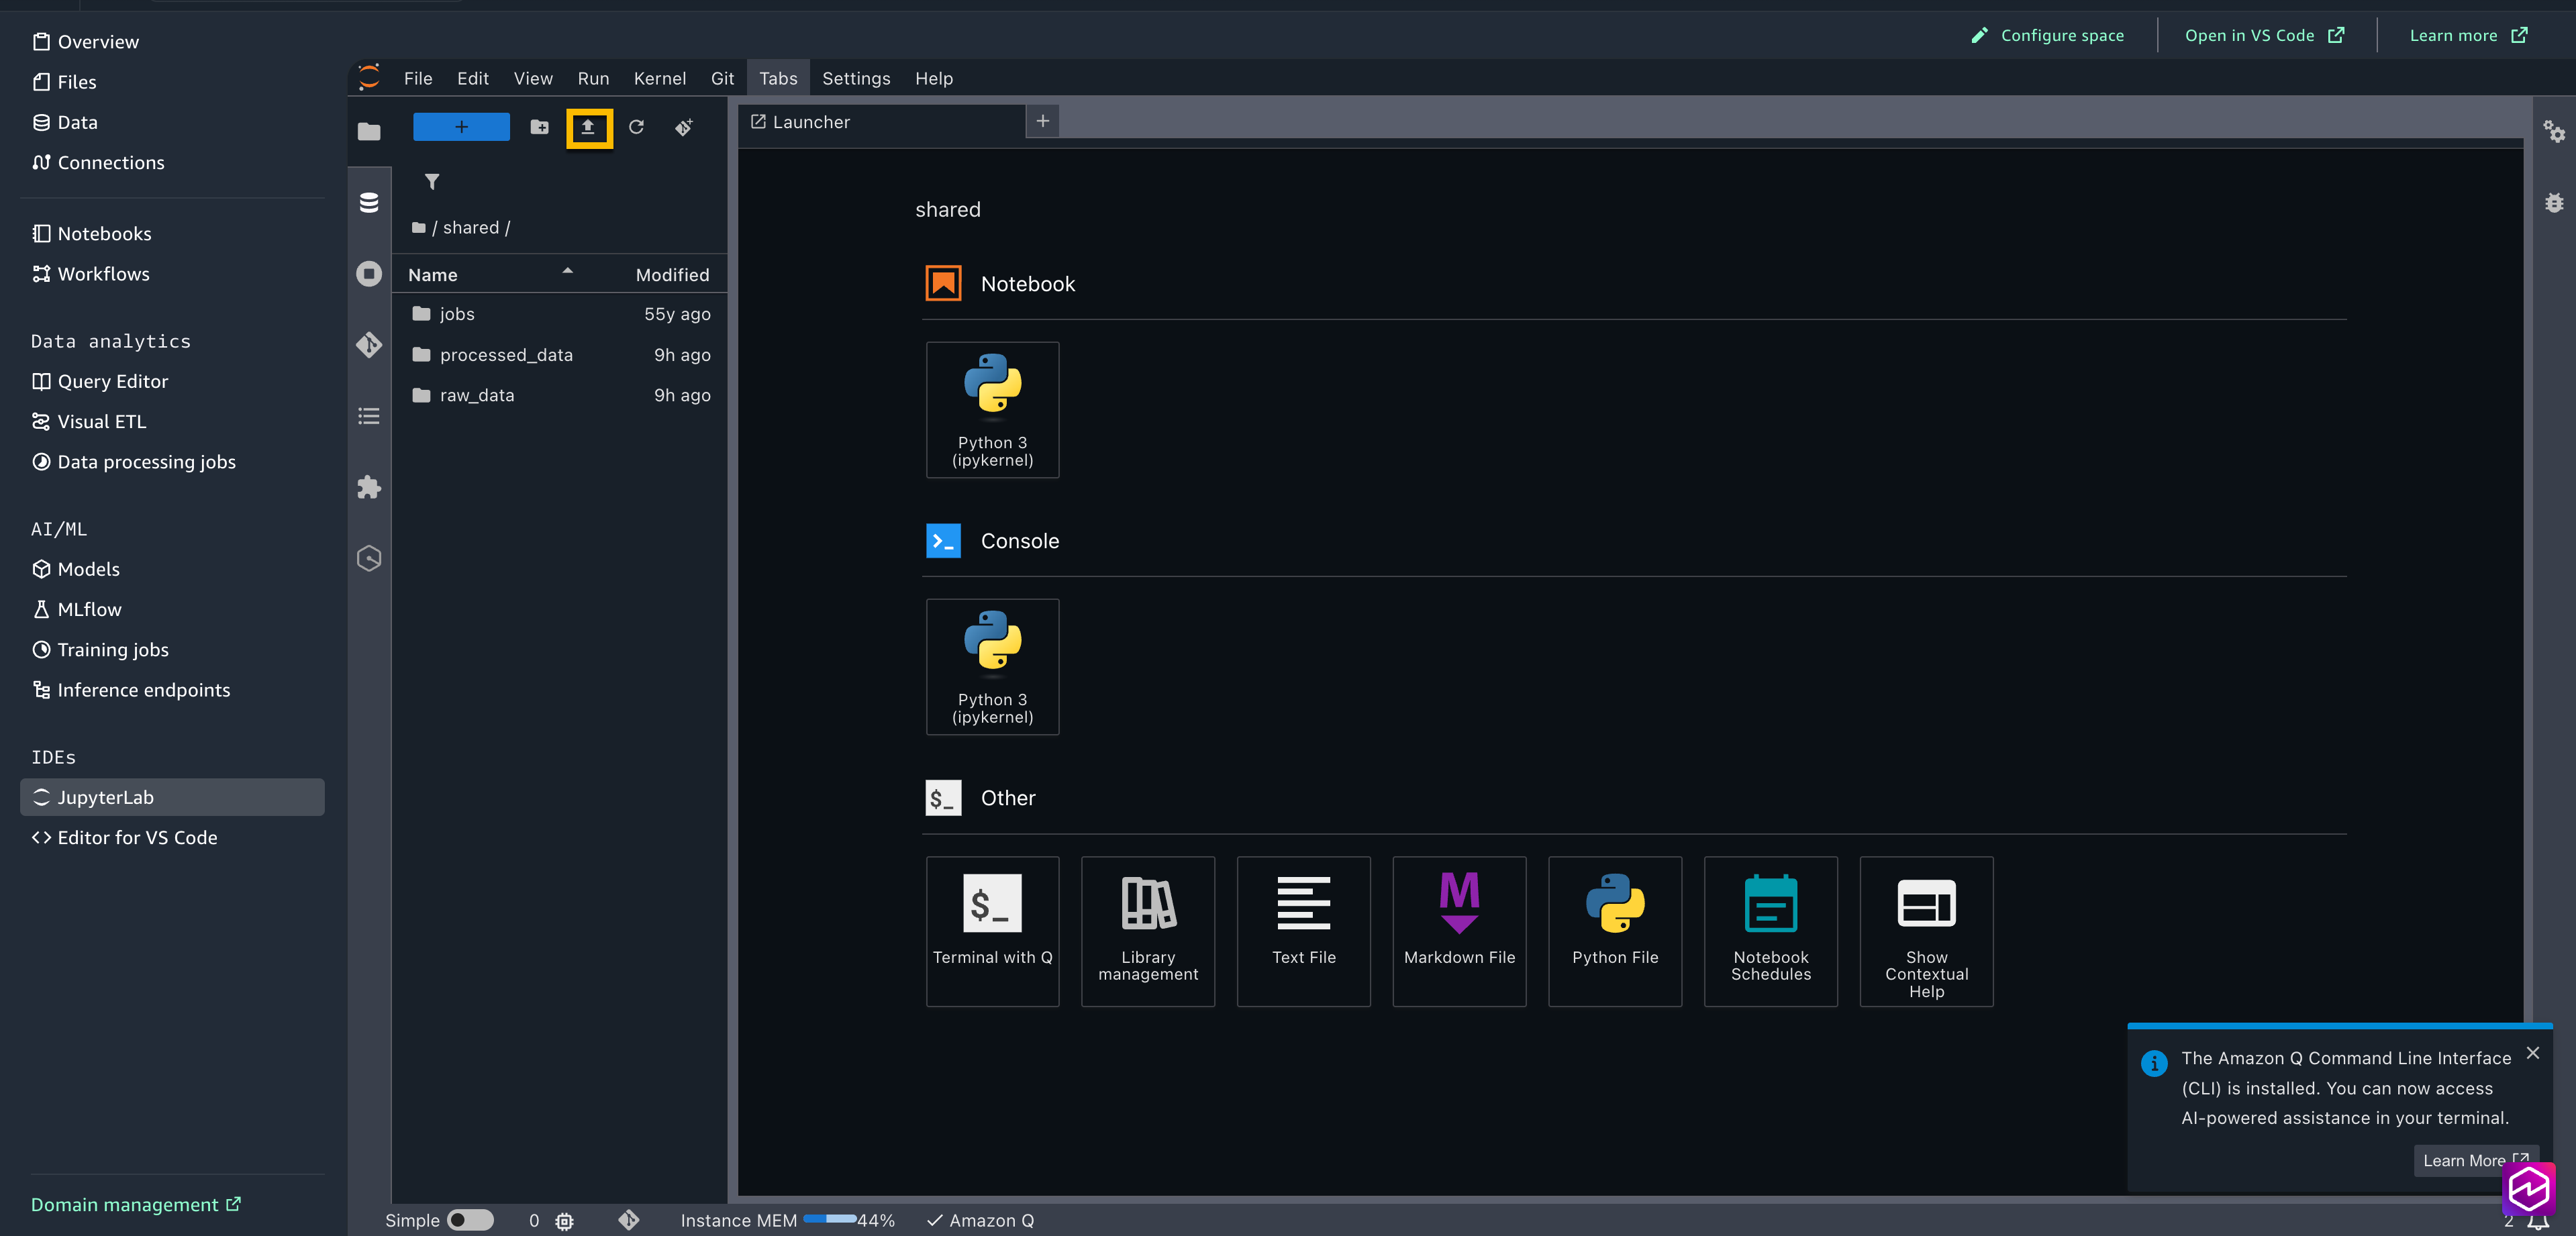Screen dimensions: 2576x1236
Task: Open Table of Contents sidebar icon
Action: coord(369,416)
